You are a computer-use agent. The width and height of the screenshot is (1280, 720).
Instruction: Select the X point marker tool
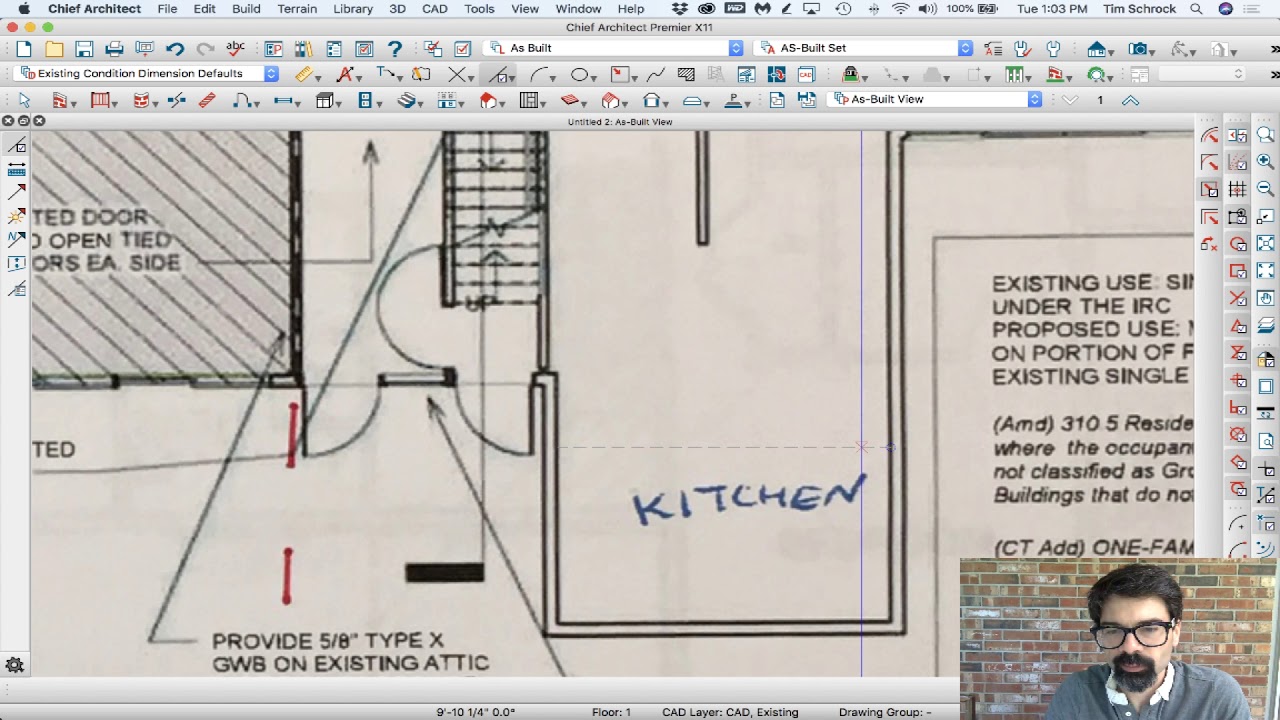[x=457, y=74]
